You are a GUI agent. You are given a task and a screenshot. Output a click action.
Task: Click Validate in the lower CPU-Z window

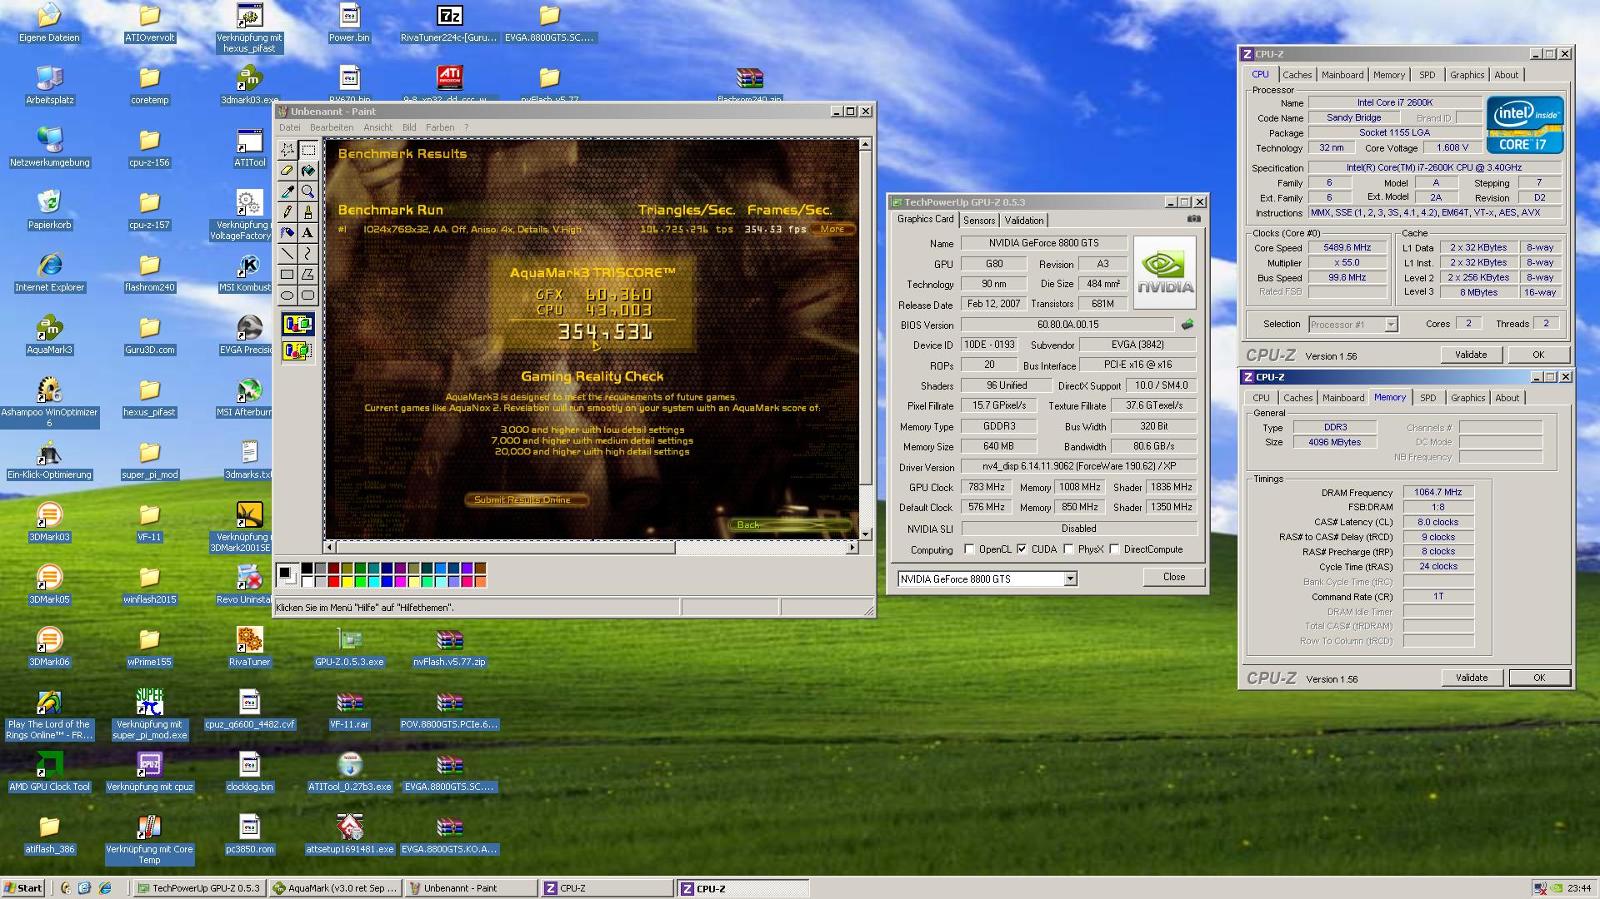(x=1471, y=677)
